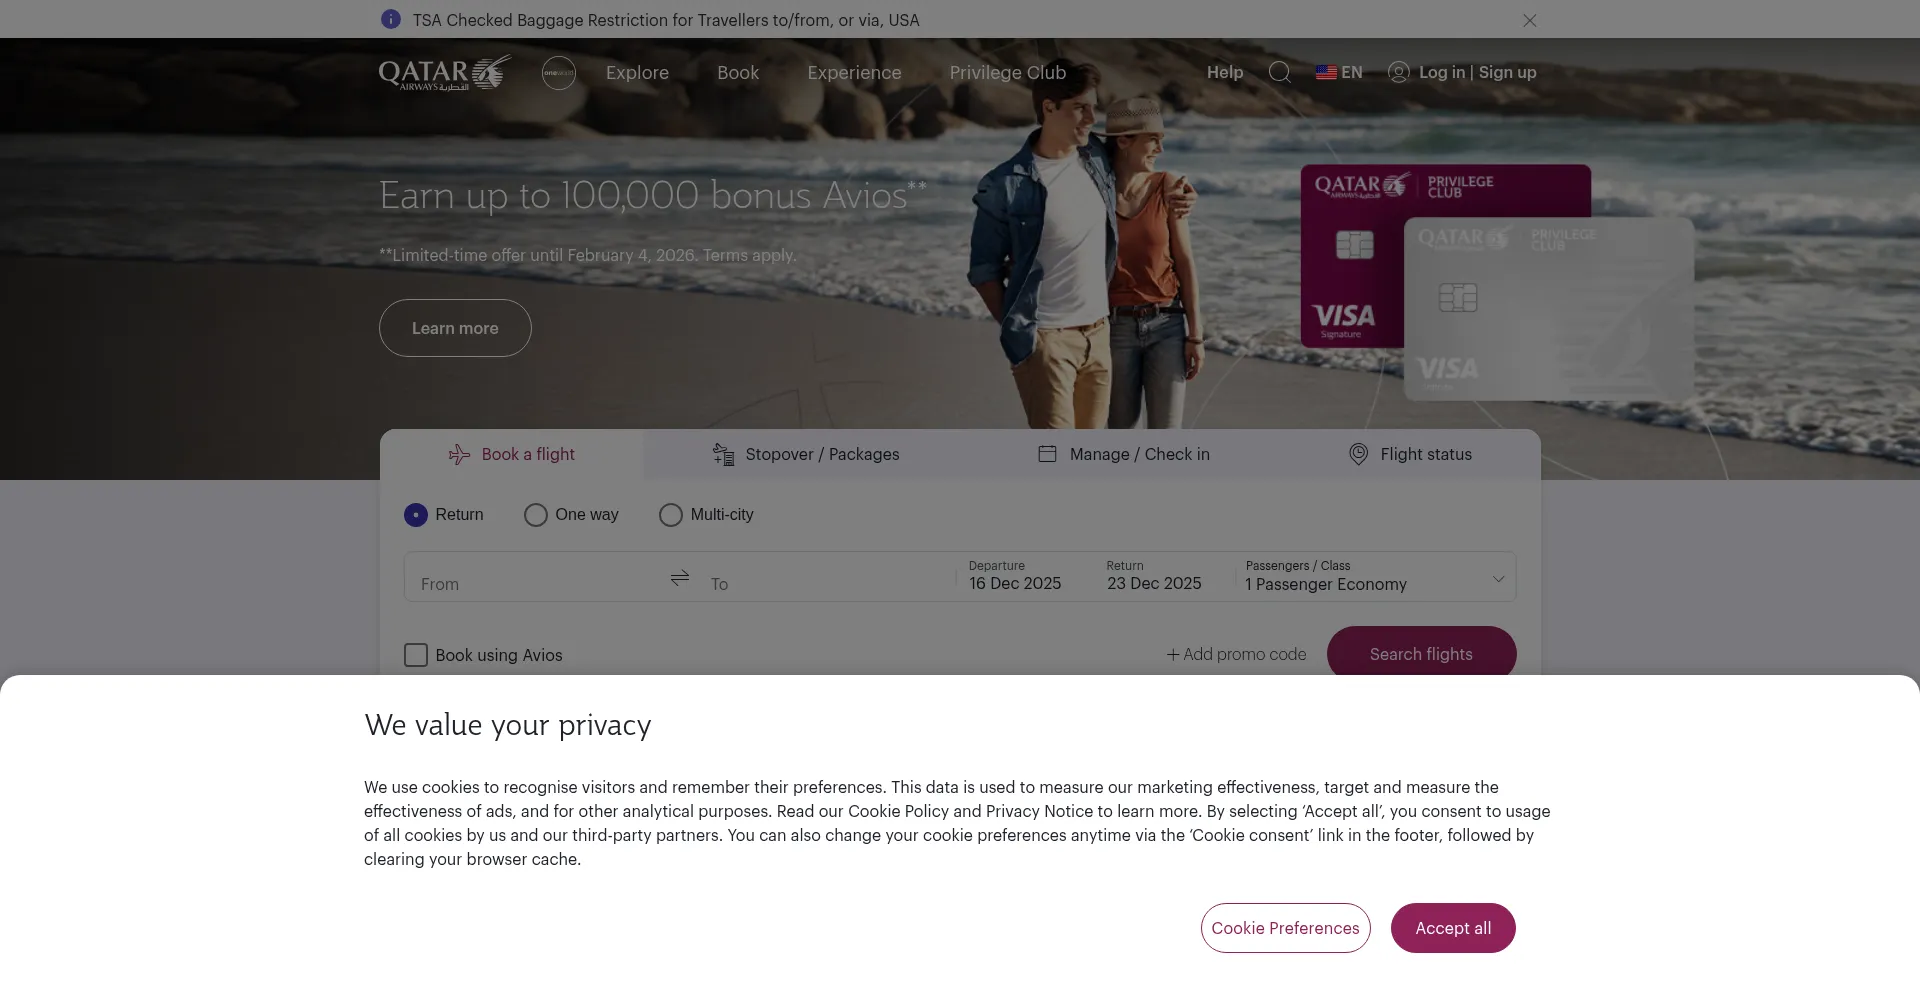The width and height of the screenshot is (1920, 993).
Task: Click the user account icon next to Log in
Action: click(1398, 72)
